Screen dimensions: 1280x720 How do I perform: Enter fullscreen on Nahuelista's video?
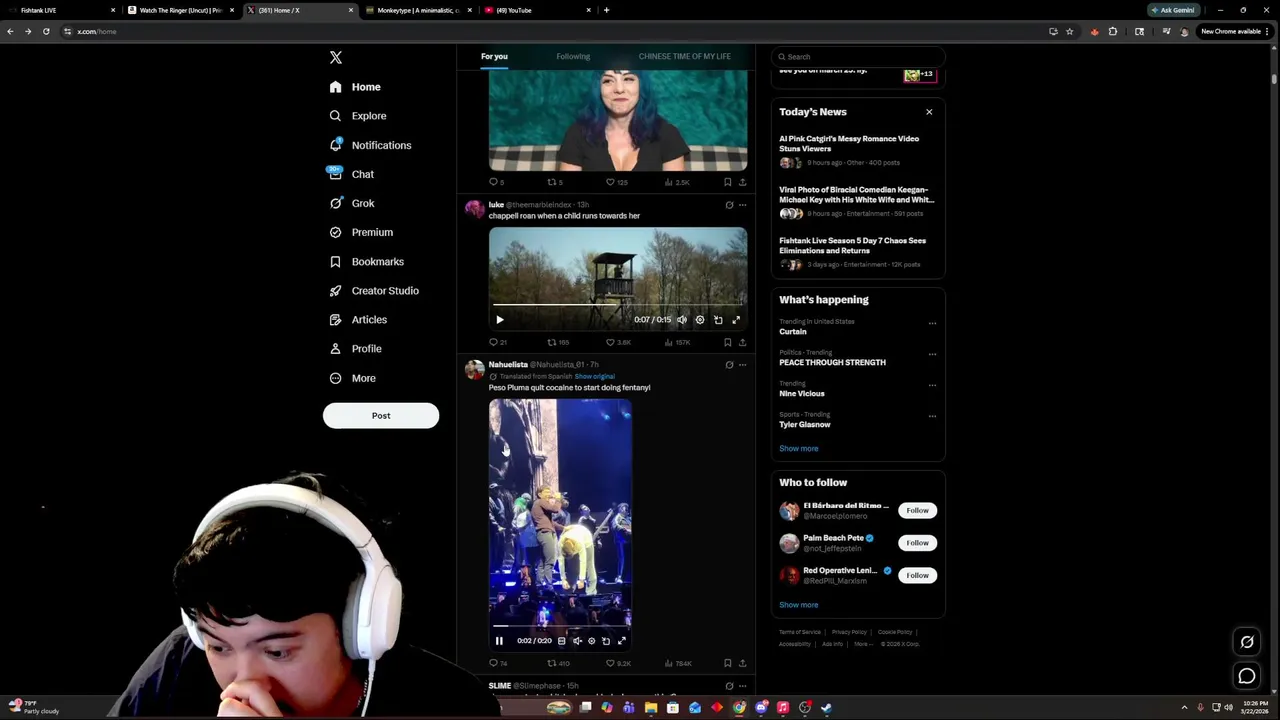click(621, 641)
